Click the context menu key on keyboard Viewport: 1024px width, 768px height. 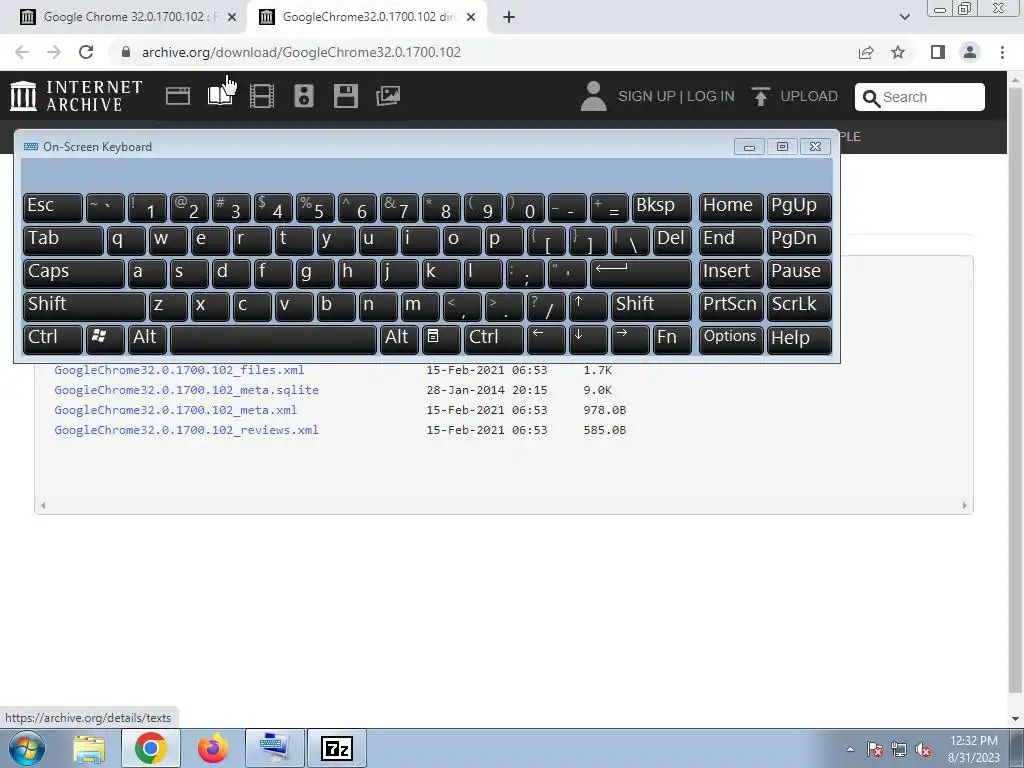click(x=441, y=338)
